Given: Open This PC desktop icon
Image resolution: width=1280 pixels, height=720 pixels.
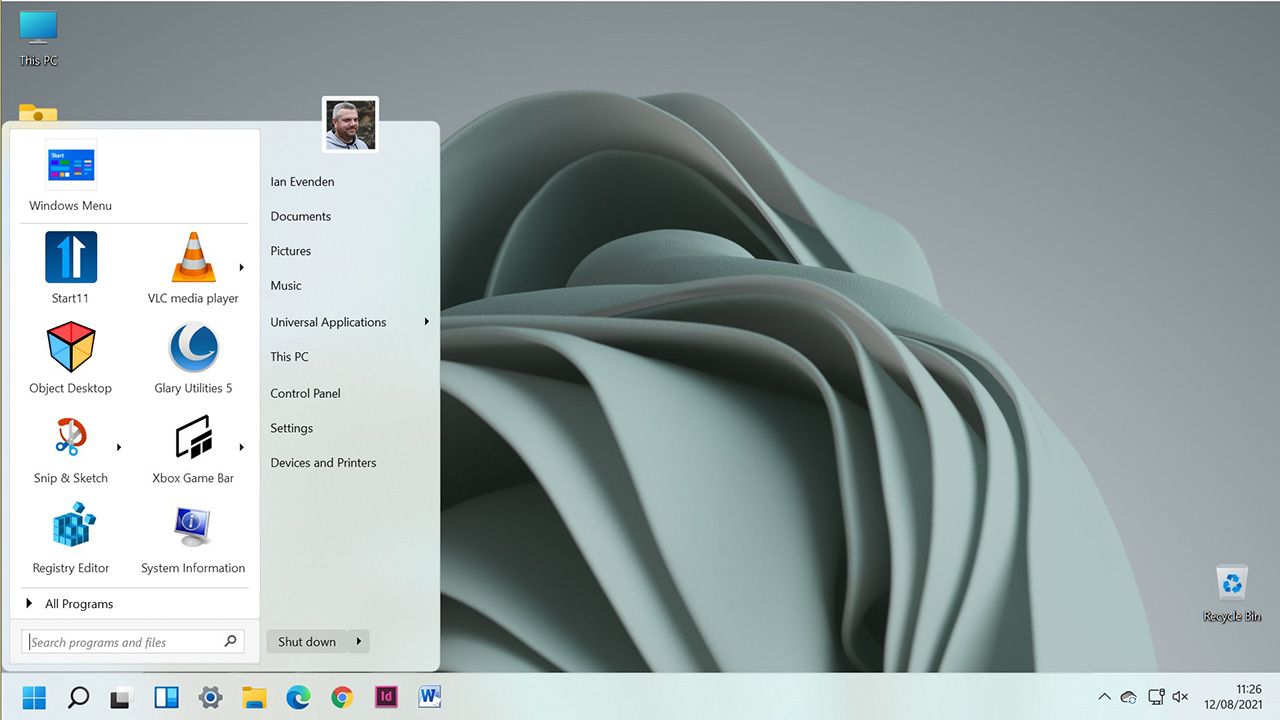Looking at the screenshot, I should (x=39, y=39).
